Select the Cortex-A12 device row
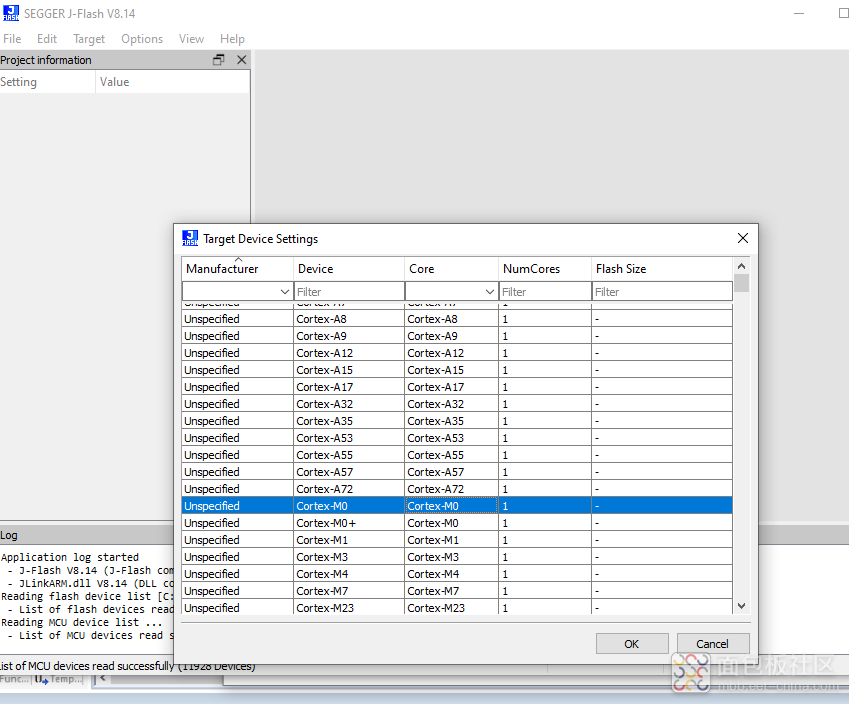 (x=457, y=353)
